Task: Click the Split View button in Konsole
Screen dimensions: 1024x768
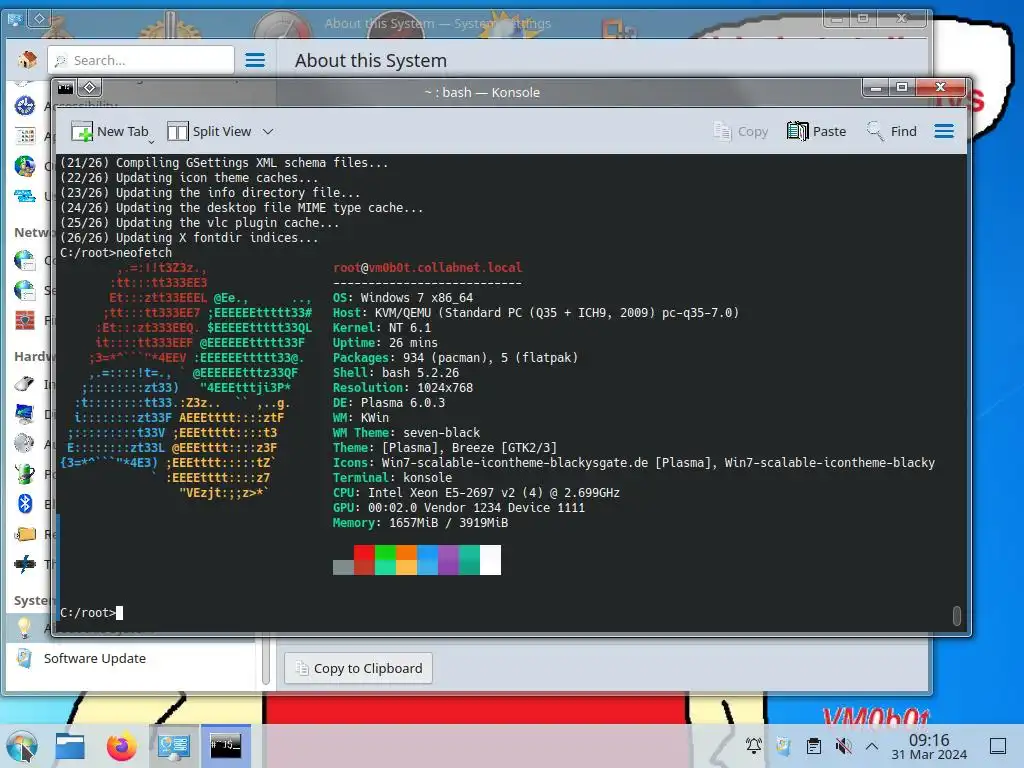Action: click(x=209, y=131)
